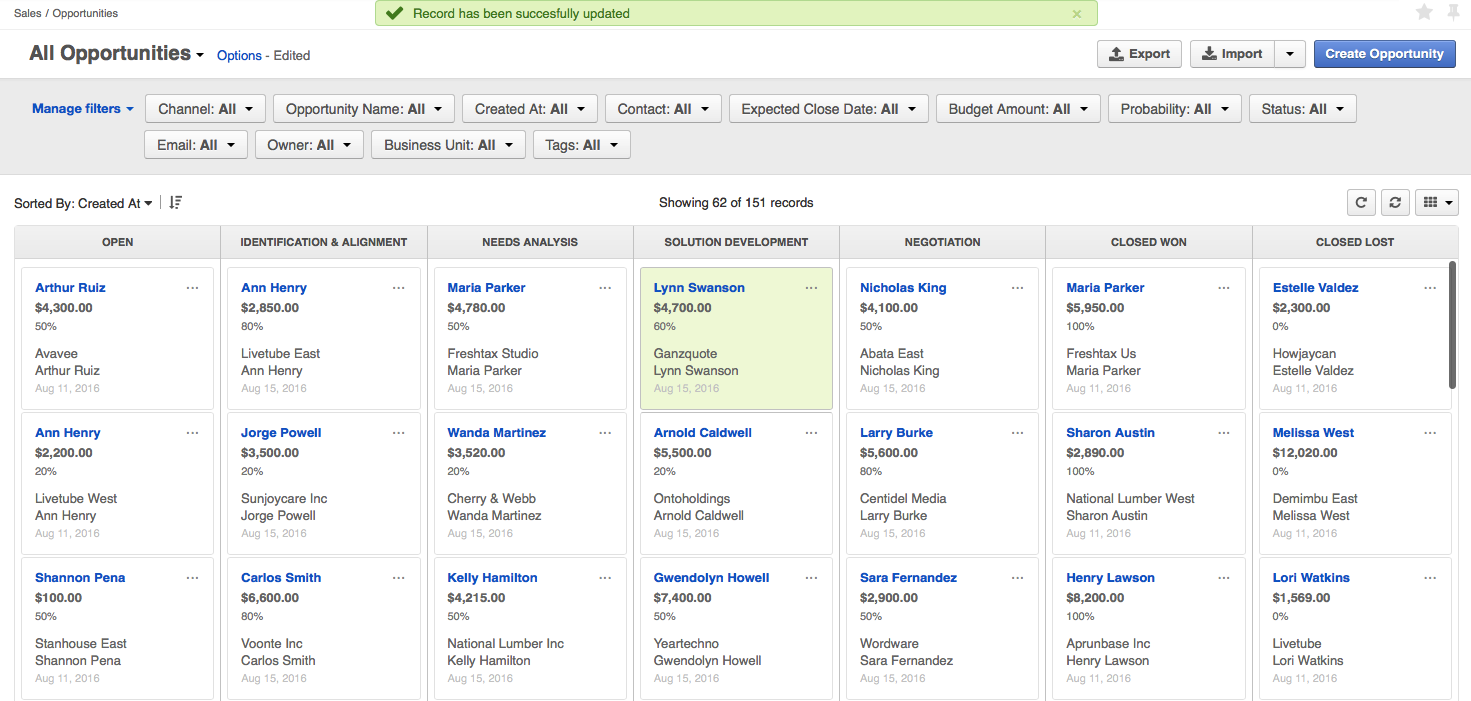Expand the Contact filter dropdown
Image resolution: width=1471 pixels, height=701 pixels.
(x=663, y=109)
